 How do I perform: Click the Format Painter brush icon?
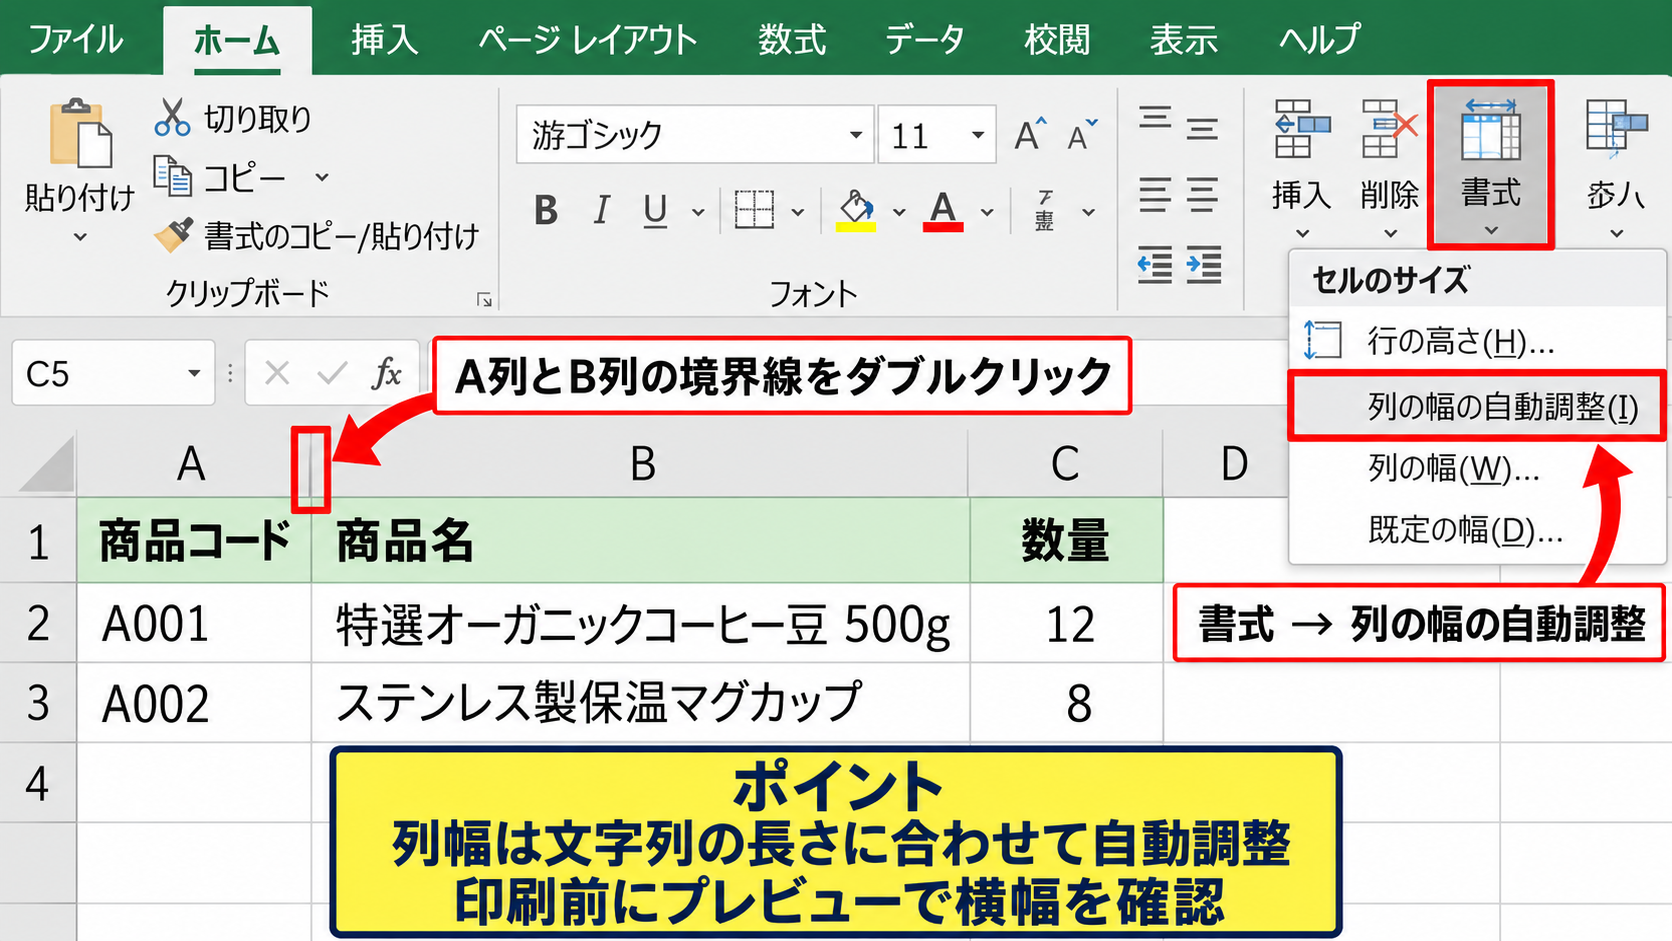point(173,235)
